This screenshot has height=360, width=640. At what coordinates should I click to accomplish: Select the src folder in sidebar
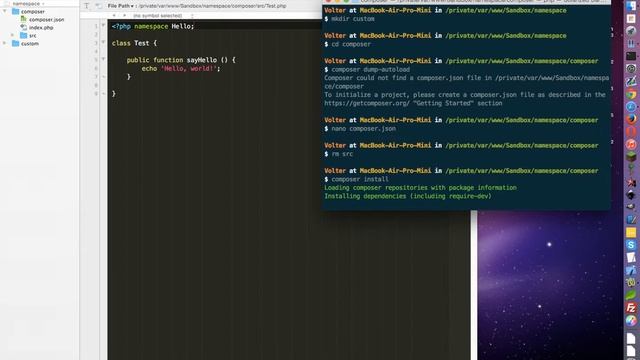pos(32,36)
